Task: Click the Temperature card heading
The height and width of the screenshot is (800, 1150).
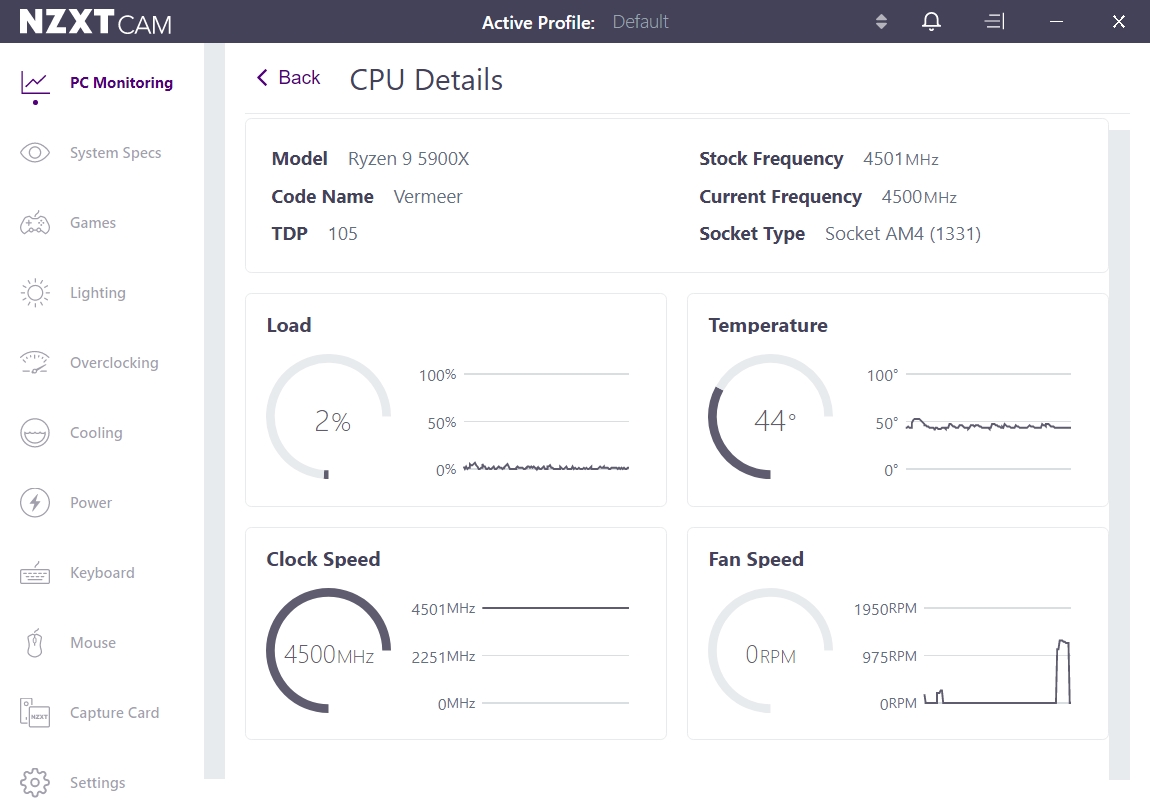Action: pos(768,325)
